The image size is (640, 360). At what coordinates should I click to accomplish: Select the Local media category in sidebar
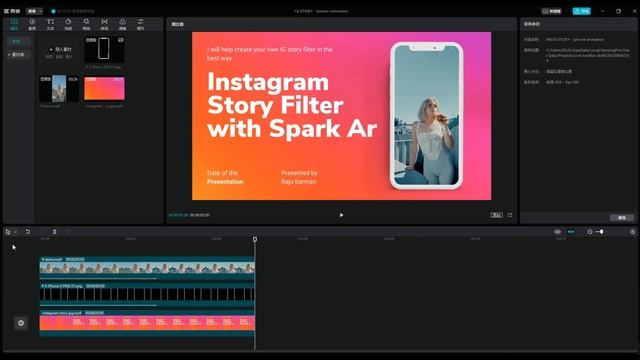pos(18,41)
